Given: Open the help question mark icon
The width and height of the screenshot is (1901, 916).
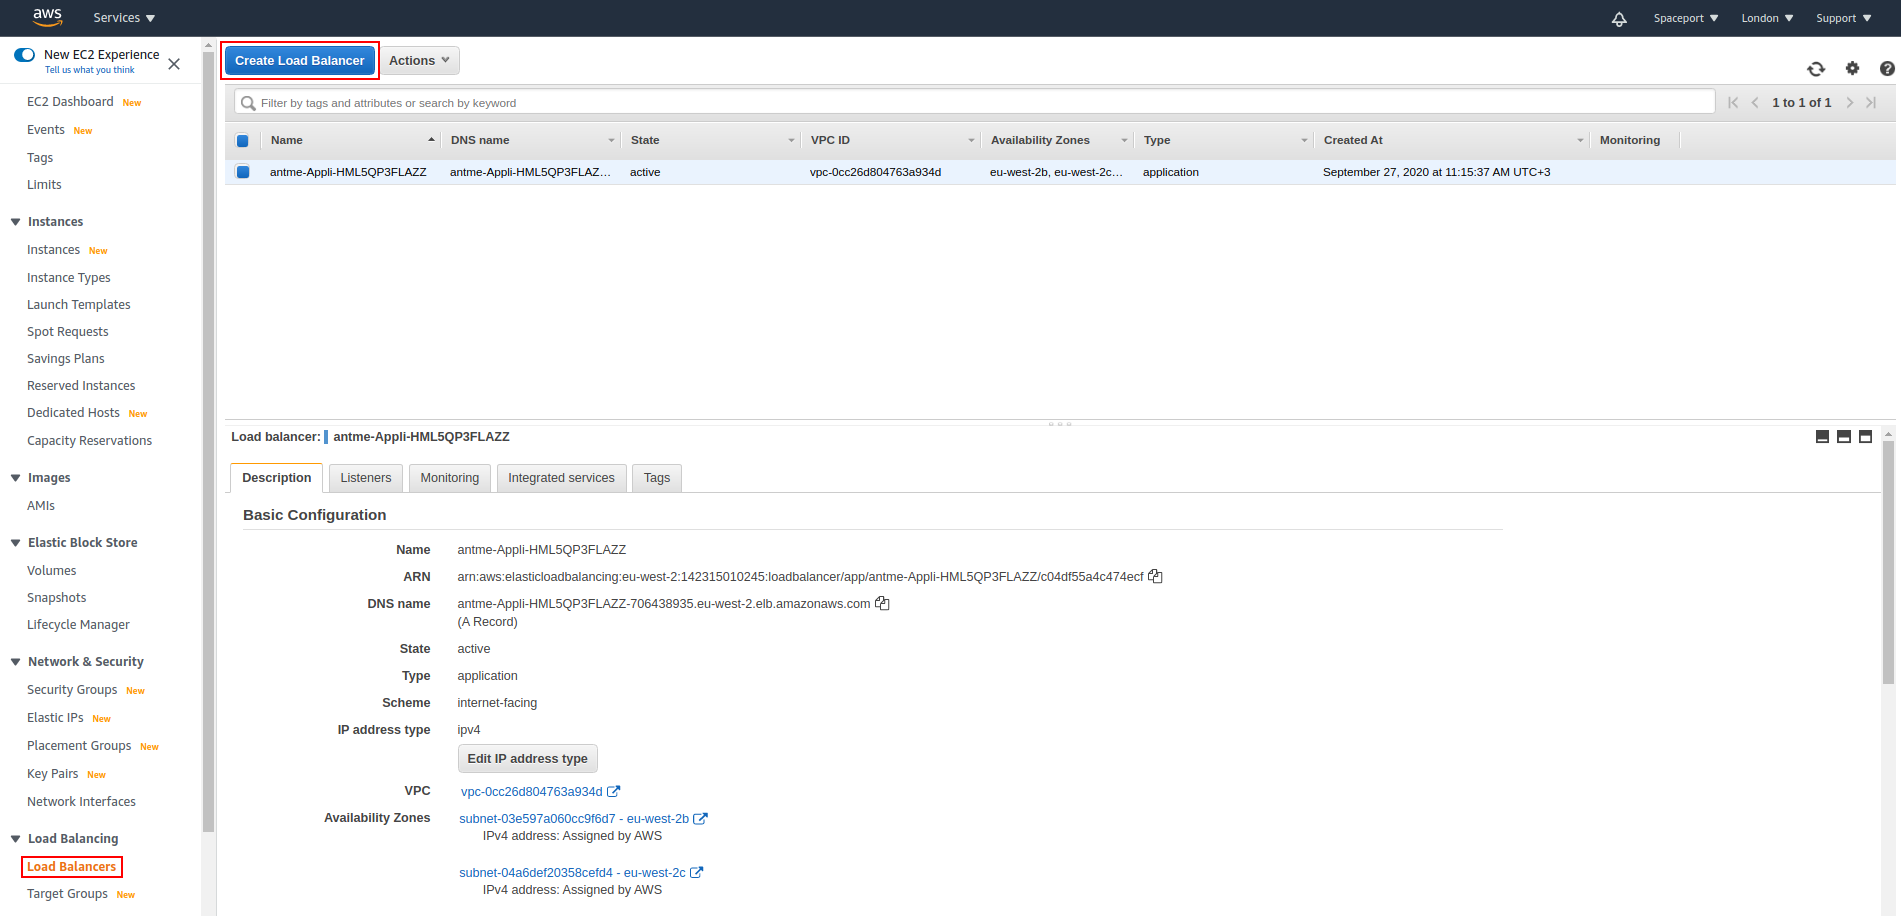Looking at the screenshot, I should coord(1887,68).
